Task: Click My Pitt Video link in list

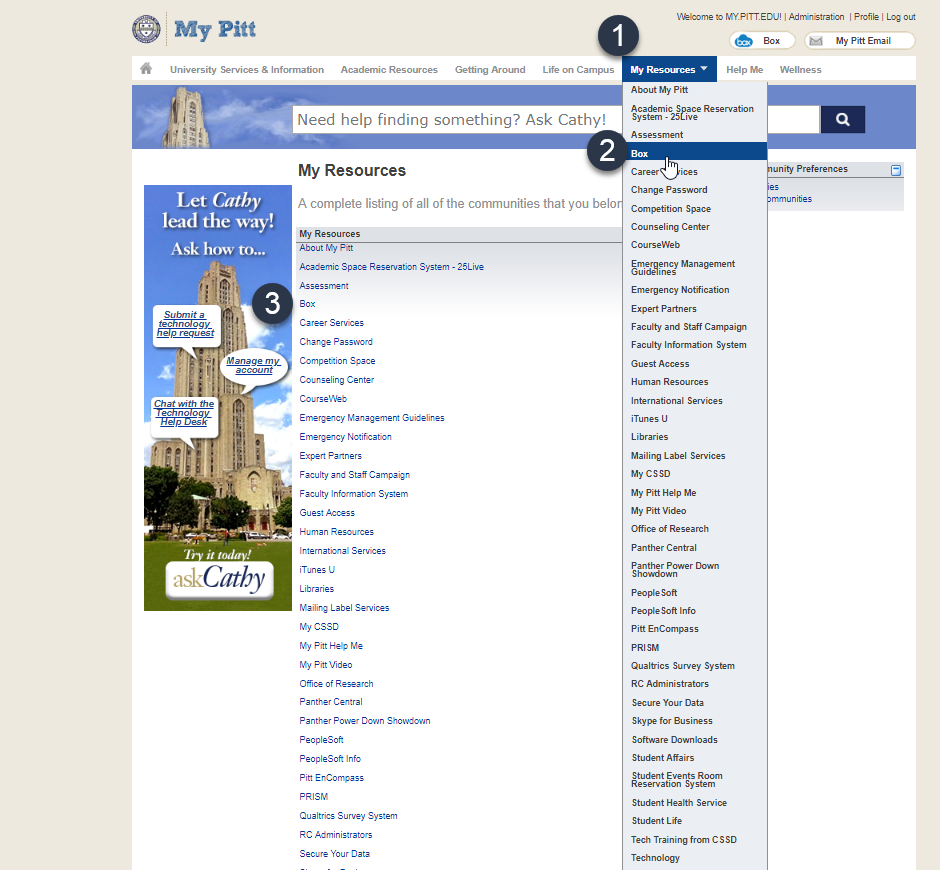Action: point(326,664)
